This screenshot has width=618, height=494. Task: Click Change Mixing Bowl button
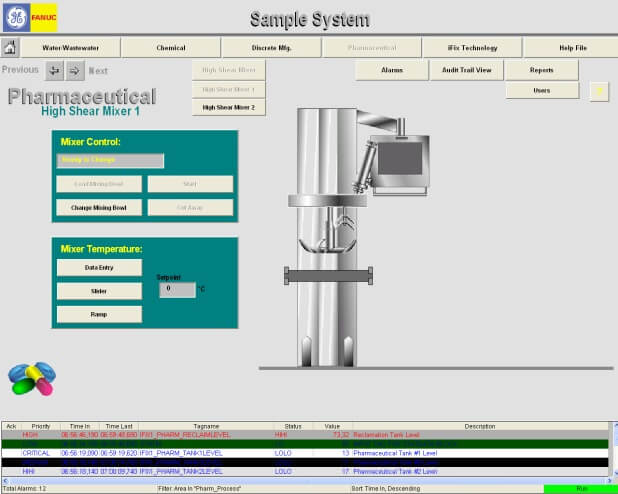pos(99,207)
